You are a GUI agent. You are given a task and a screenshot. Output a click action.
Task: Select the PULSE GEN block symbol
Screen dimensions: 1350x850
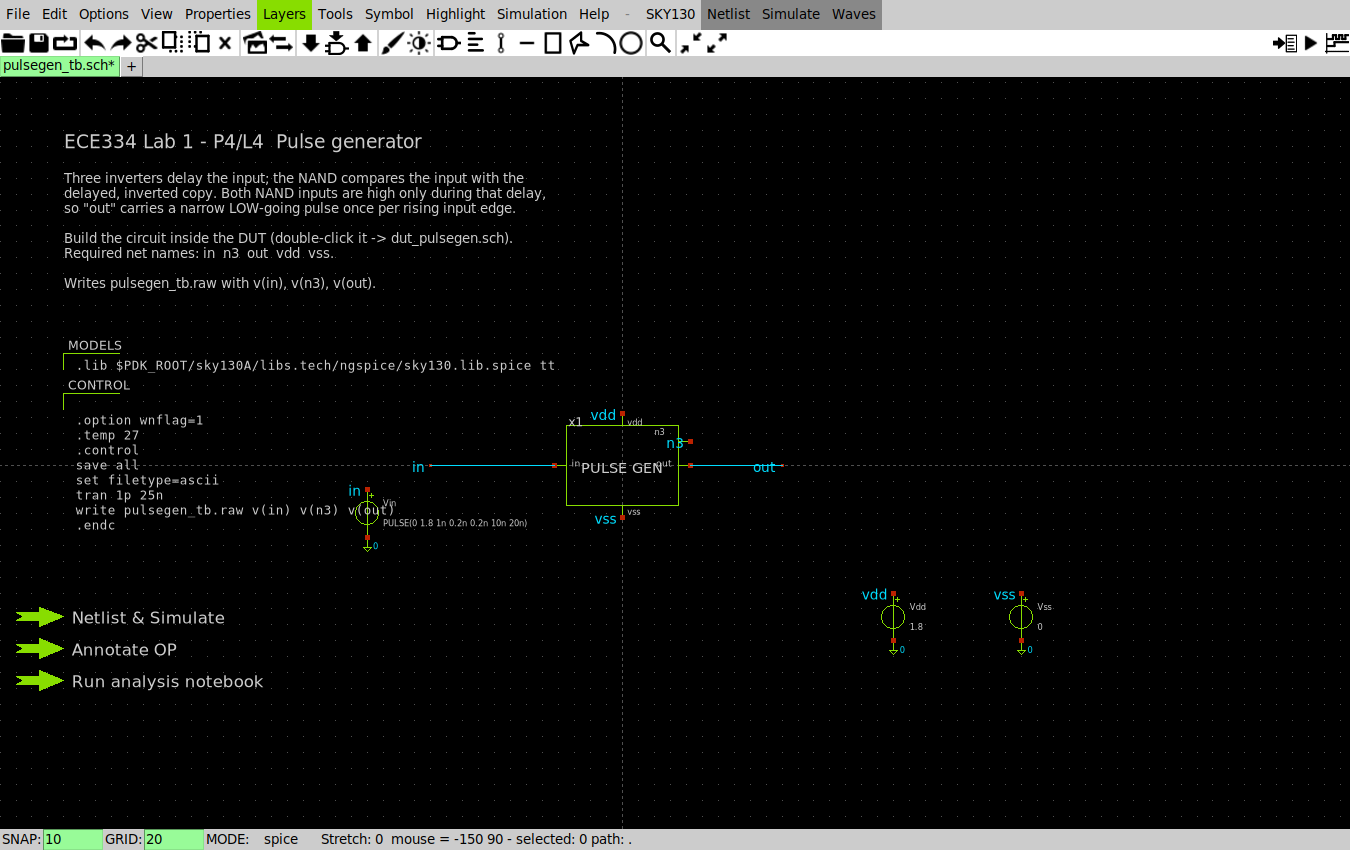(x=622, y=466)
